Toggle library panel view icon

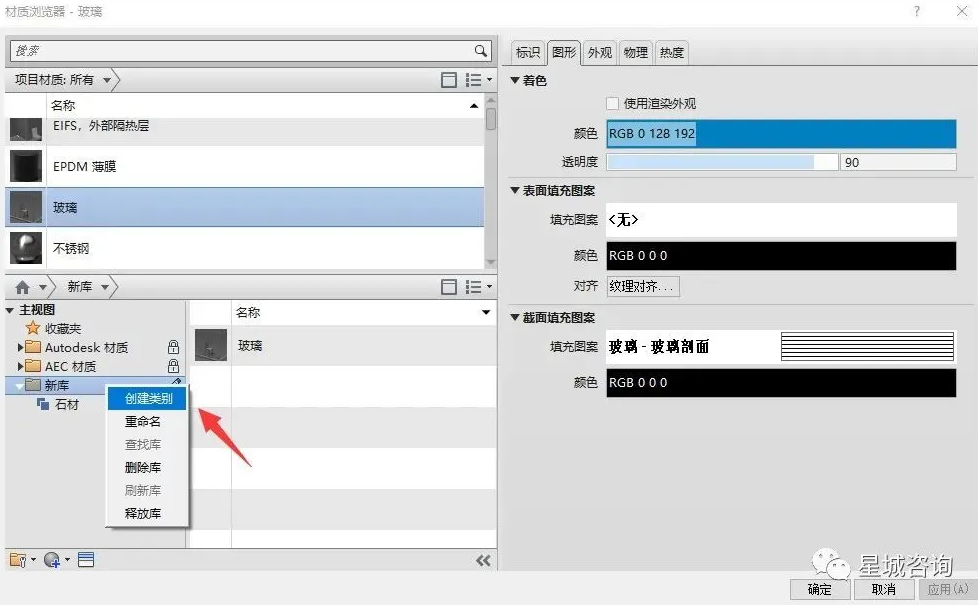(448, 287)
